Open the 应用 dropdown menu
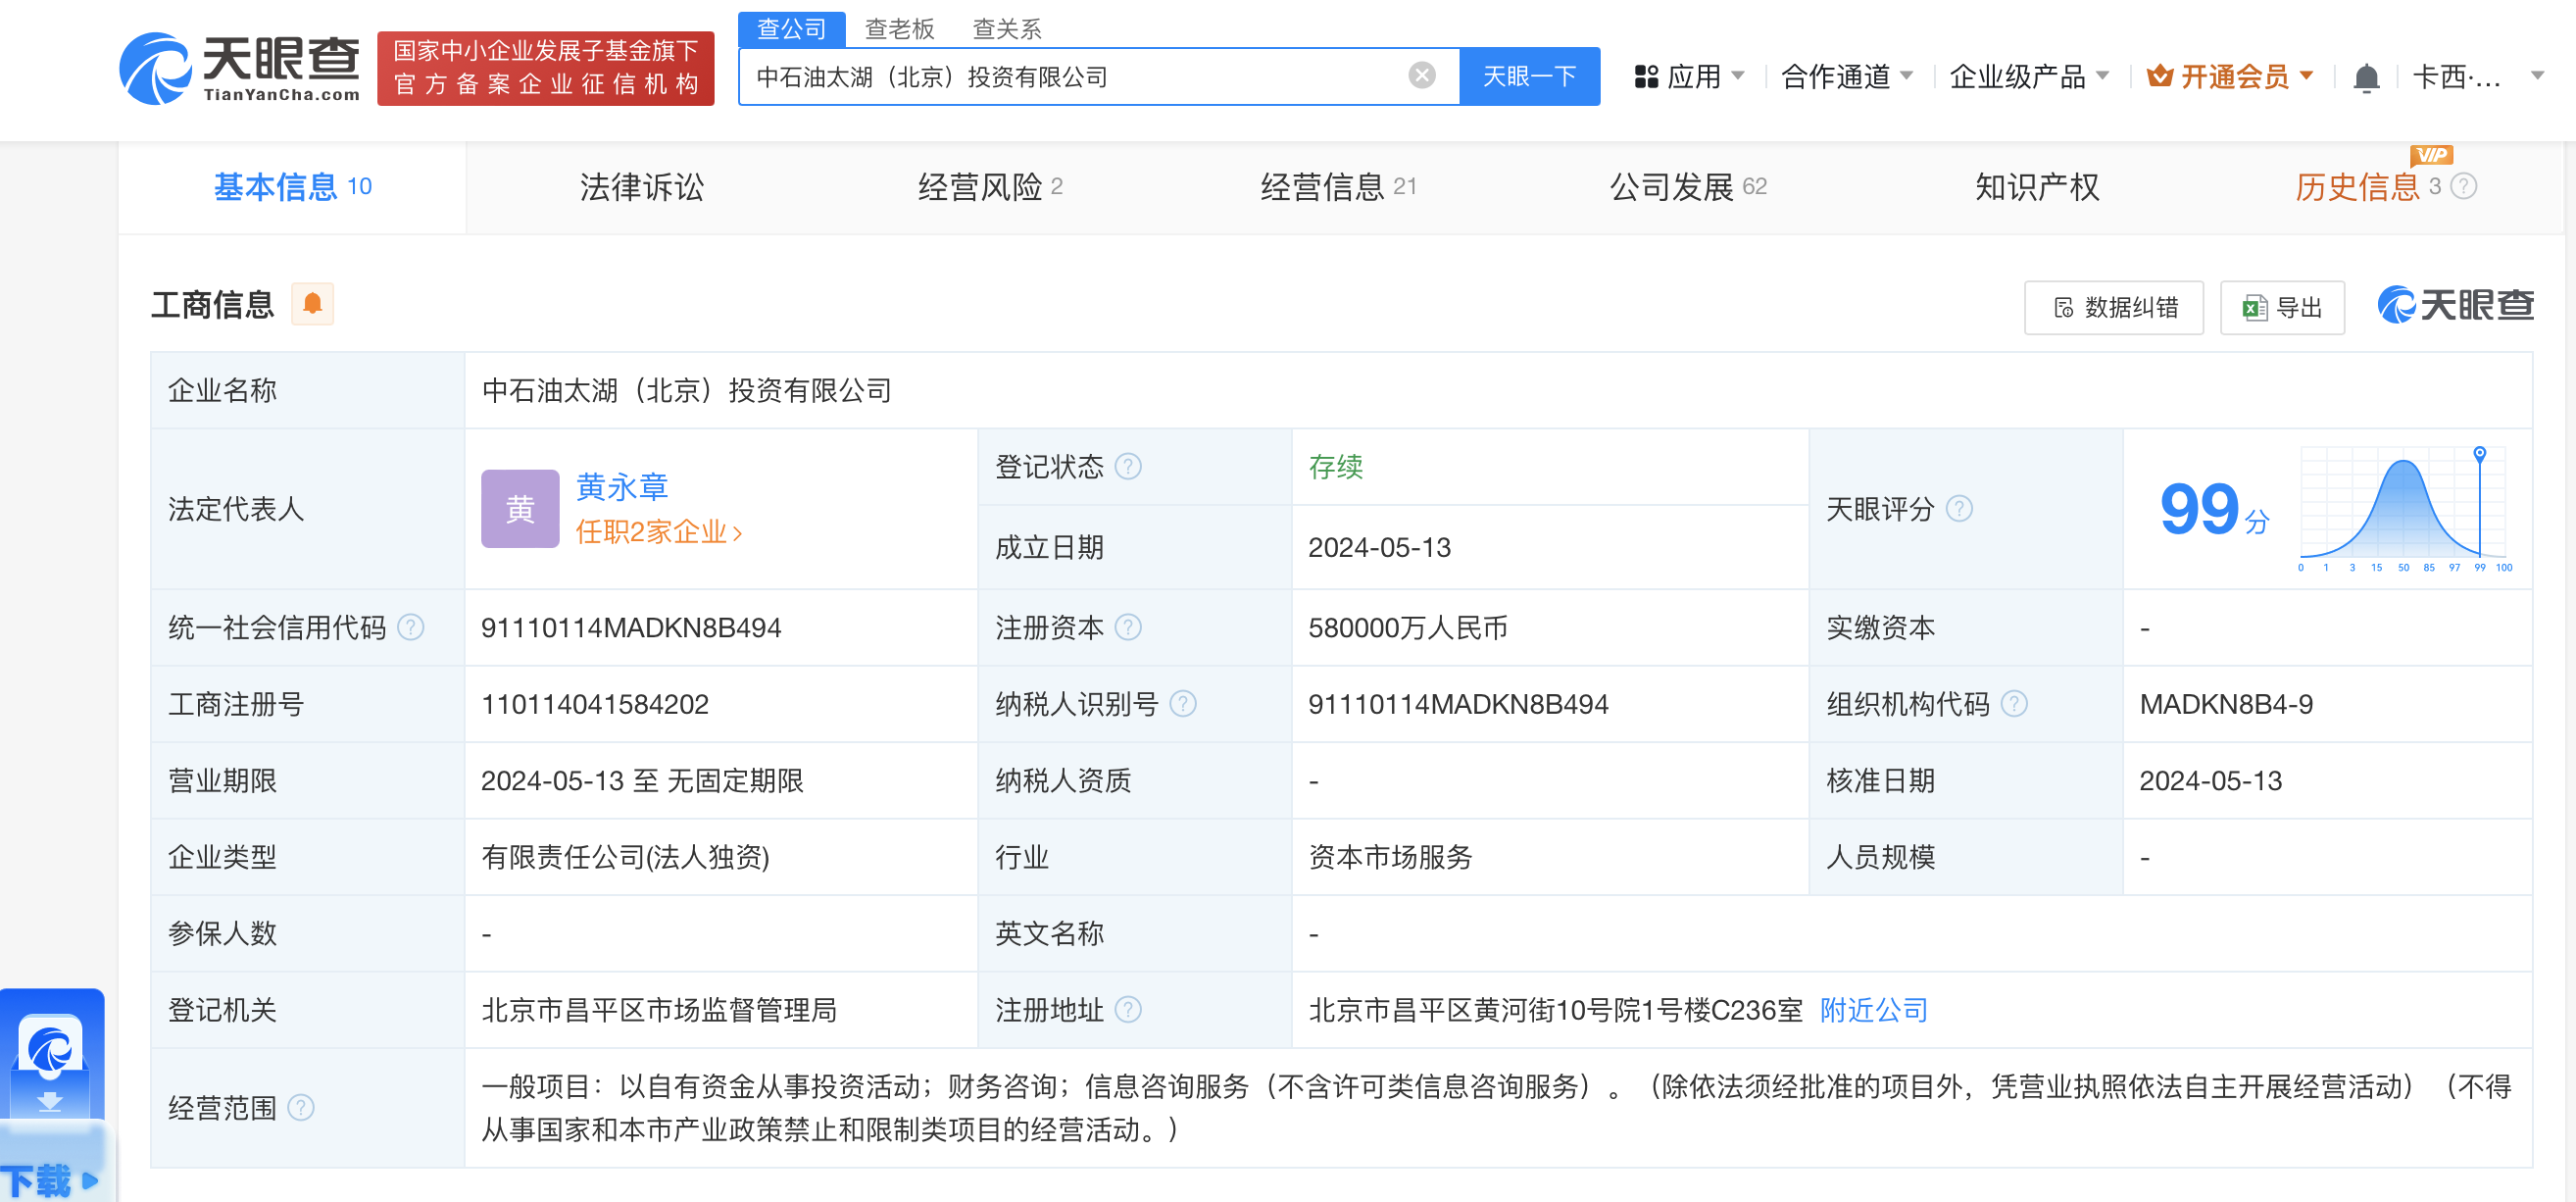The width and height of the screenshot is (2576, 1202). 1689,77
